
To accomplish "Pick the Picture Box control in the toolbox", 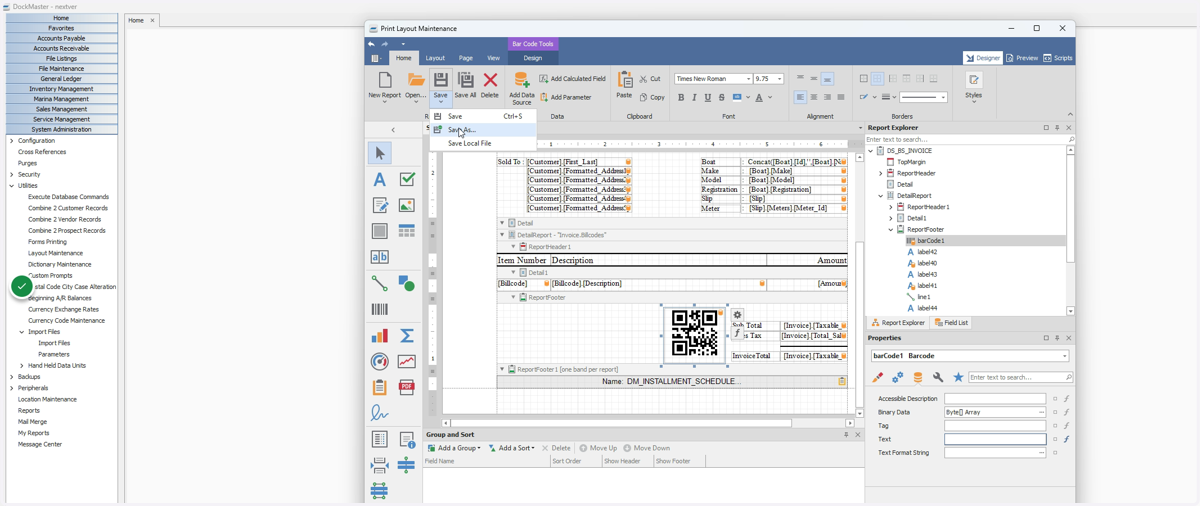I will (x=407, y=205).
